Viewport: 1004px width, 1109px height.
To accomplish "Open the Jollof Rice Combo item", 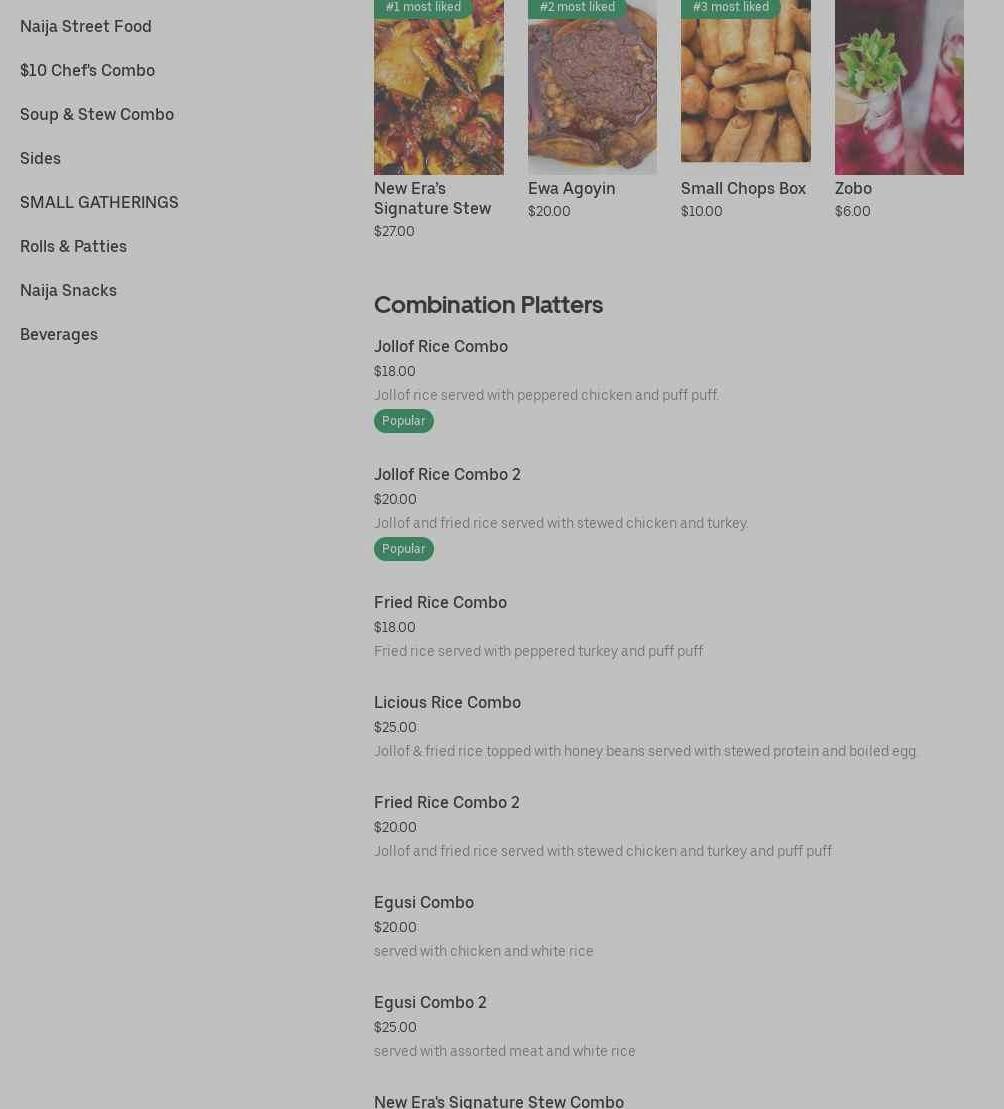I will coord(441,347).
